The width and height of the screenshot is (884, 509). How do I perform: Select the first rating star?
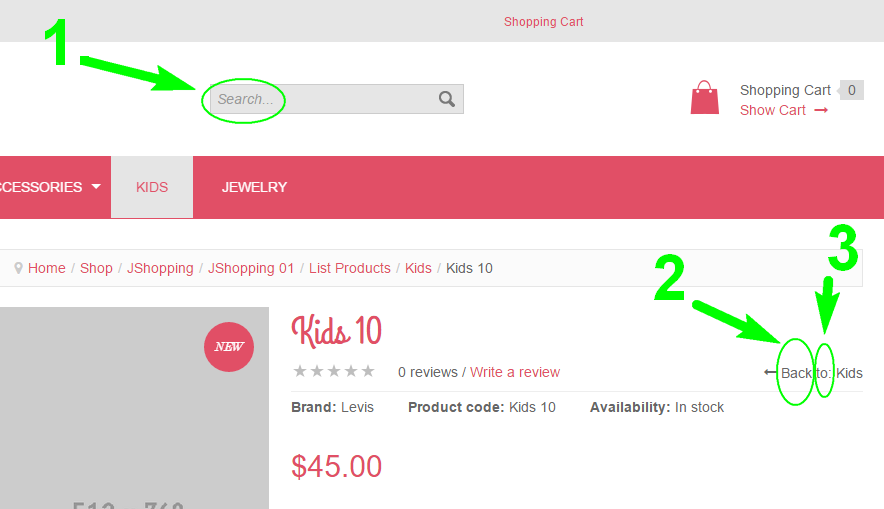coord(299,372)
